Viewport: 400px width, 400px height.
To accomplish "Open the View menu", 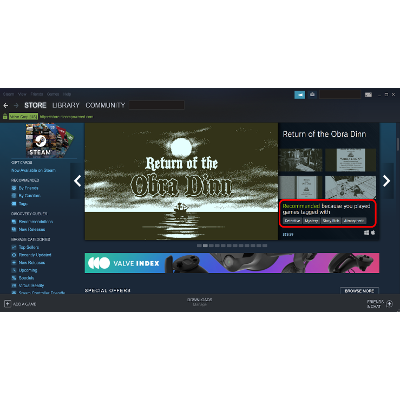I will pyautogui.click(x=22, y=94).
